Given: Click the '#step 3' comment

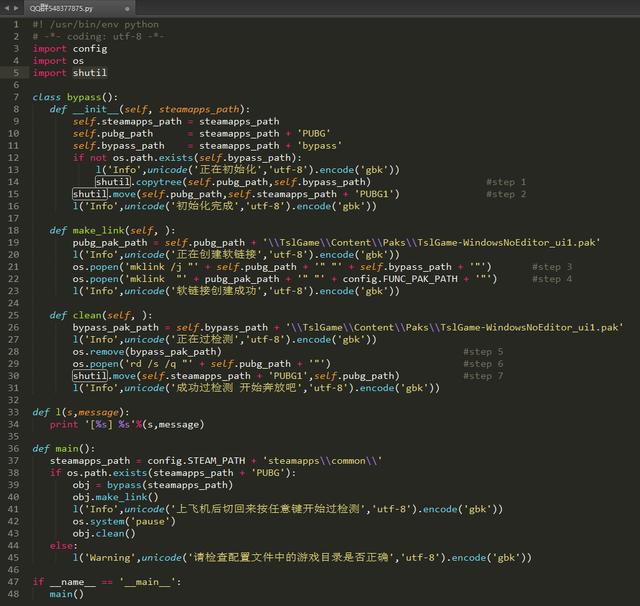Looking at the screenshot, I should coord(552,267).
